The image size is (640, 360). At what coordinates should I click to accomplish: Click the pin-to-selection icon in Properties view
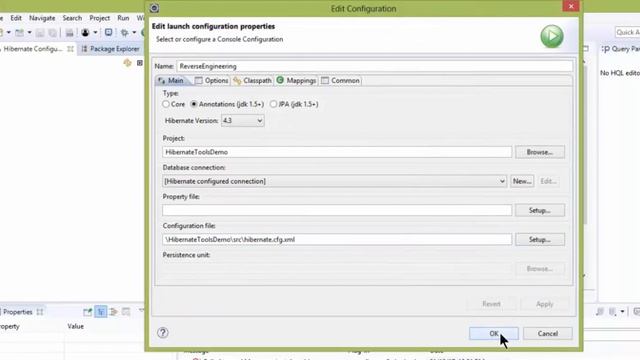88,312
